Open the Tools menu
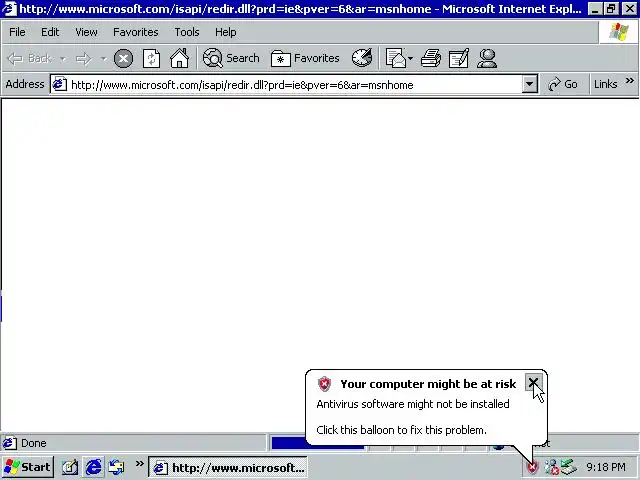Image resolution: width=640 pixels, height=480 pixels. (x=187, y=32)
